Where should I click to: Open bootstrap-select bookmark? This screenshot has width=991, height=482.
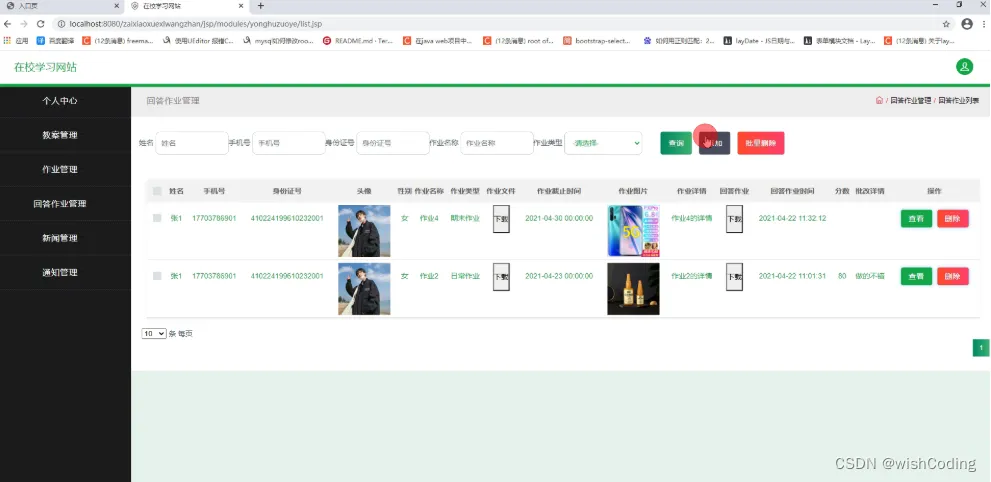pos(597,40)
